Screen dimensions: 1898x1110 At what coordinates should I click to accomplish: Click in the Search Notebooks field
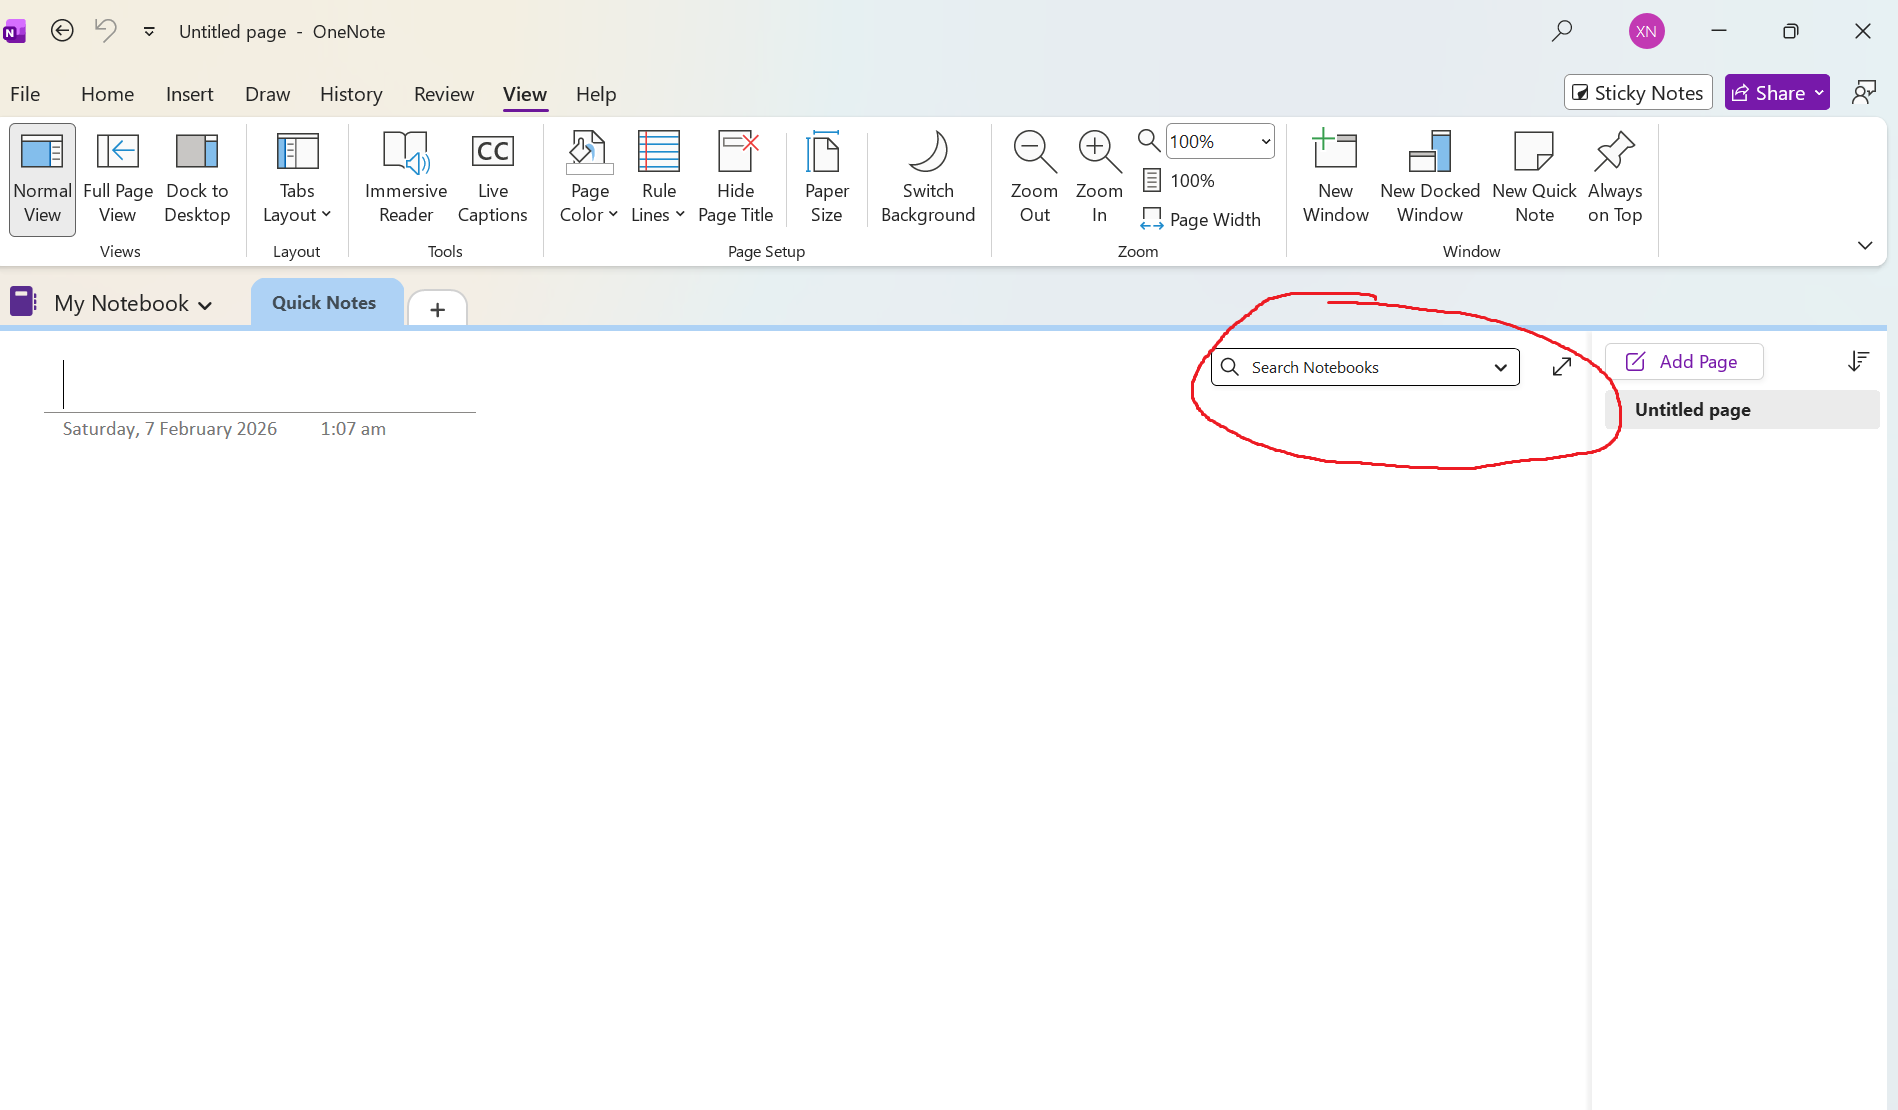click(1365, 367)
